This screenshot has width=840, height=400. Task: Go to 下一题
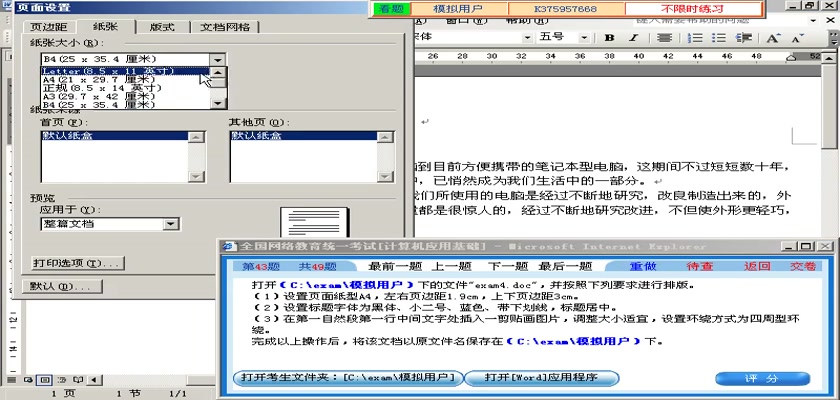pyautogui.click(x=508, y=267)
